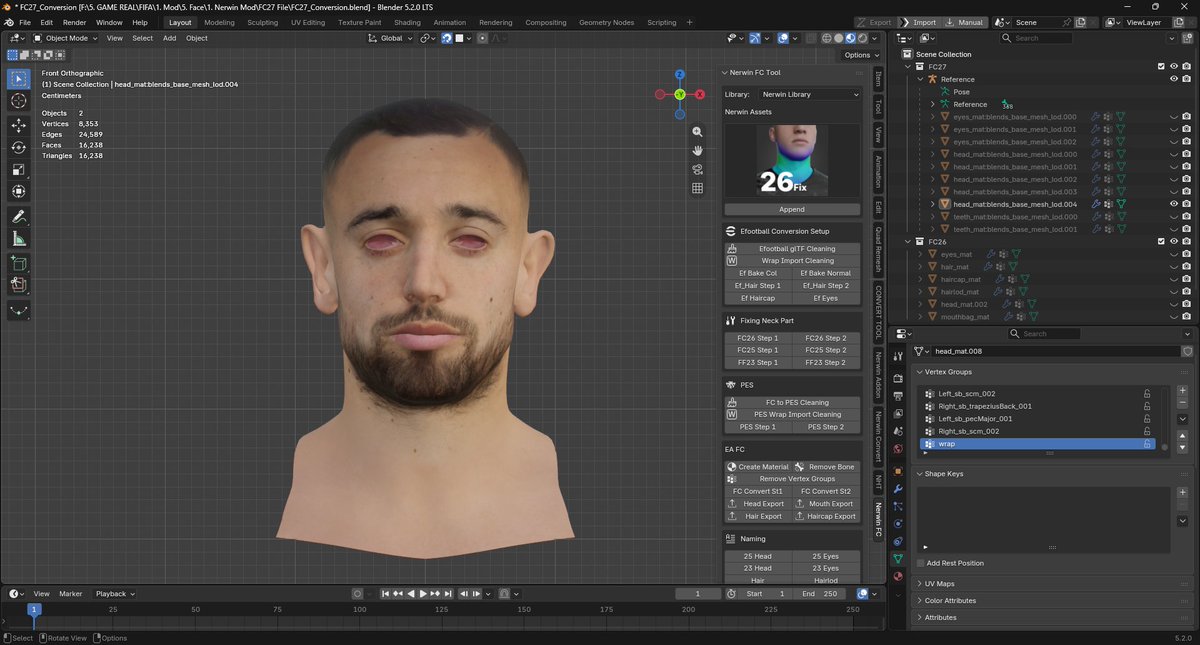Click the End frame 250 field

(819, 594)
